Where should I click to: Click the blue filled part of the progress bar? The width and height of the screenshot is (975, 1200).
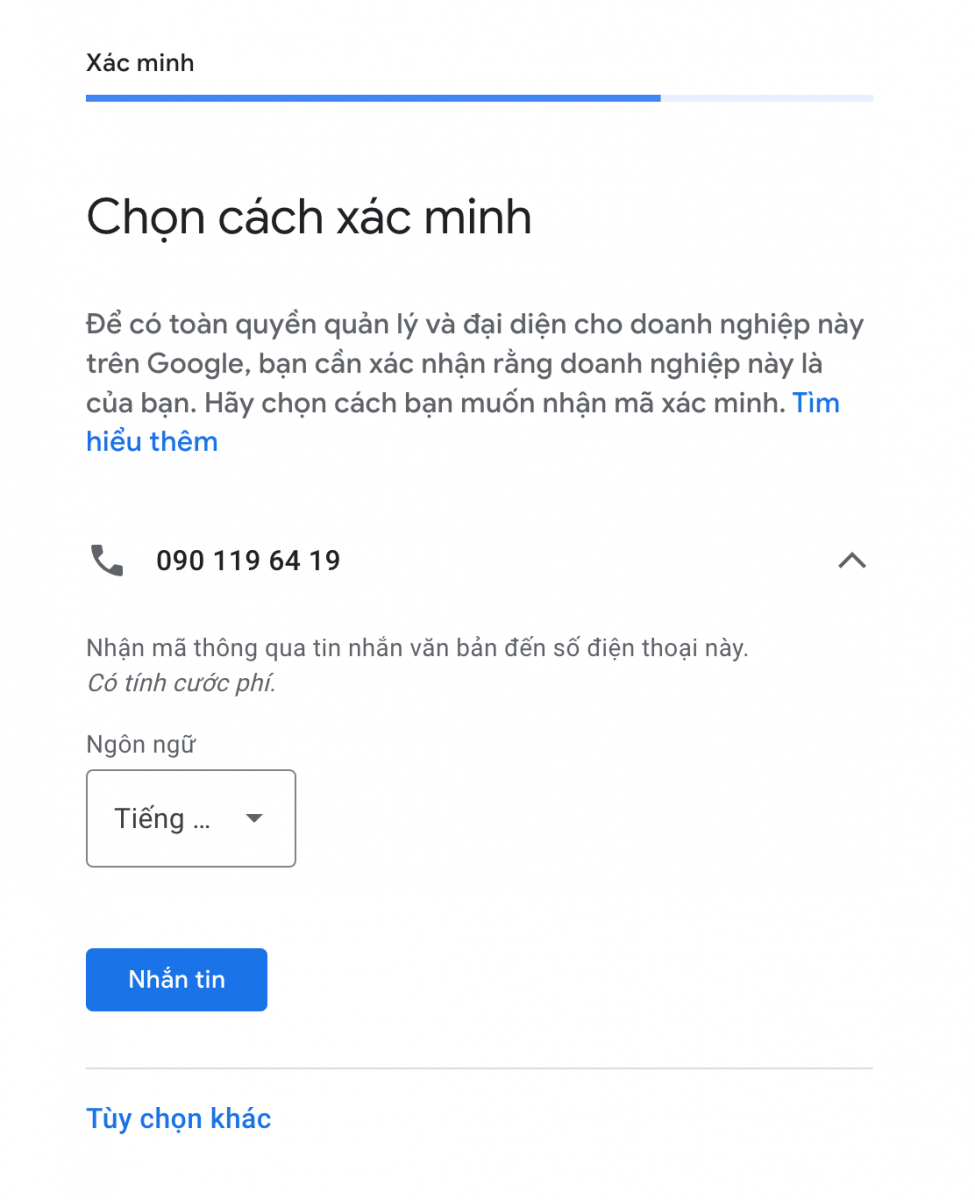coord(373,98)
